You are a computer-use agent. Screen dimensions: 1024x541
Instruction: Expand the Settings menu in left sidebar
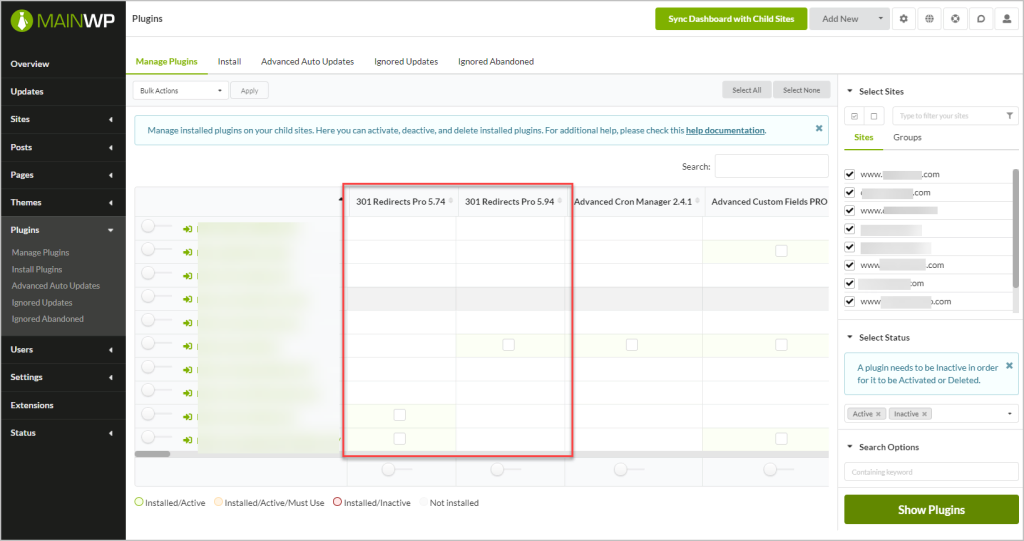[x=110, y=378]
